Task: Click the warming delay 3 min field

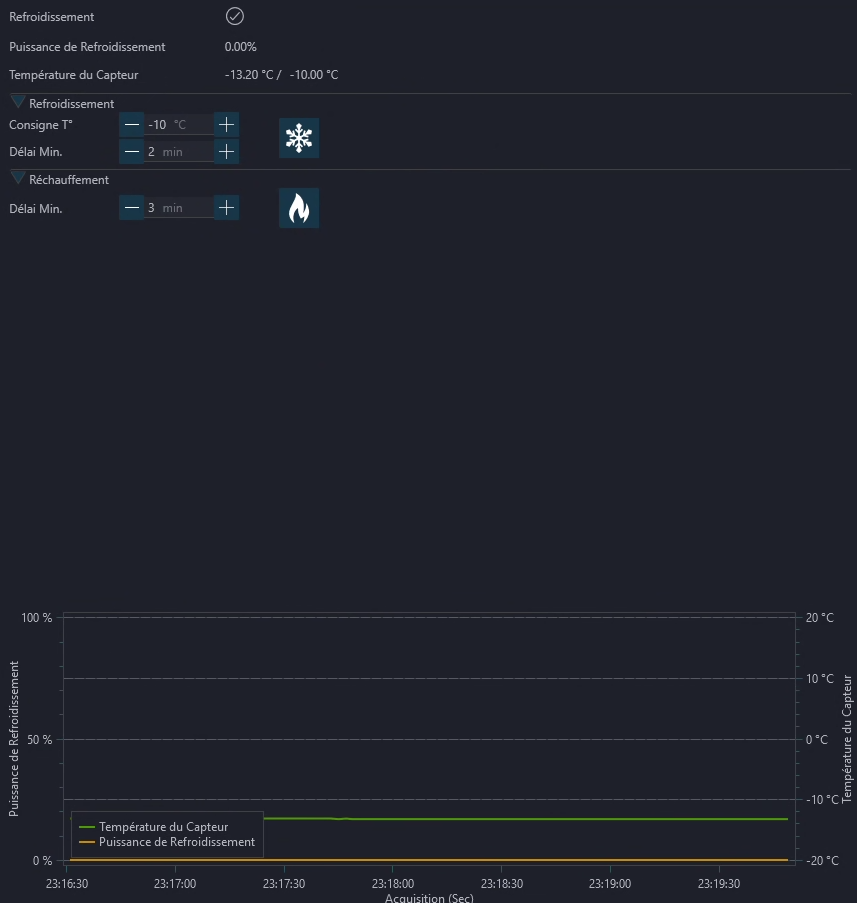Action: coord(179,208)
